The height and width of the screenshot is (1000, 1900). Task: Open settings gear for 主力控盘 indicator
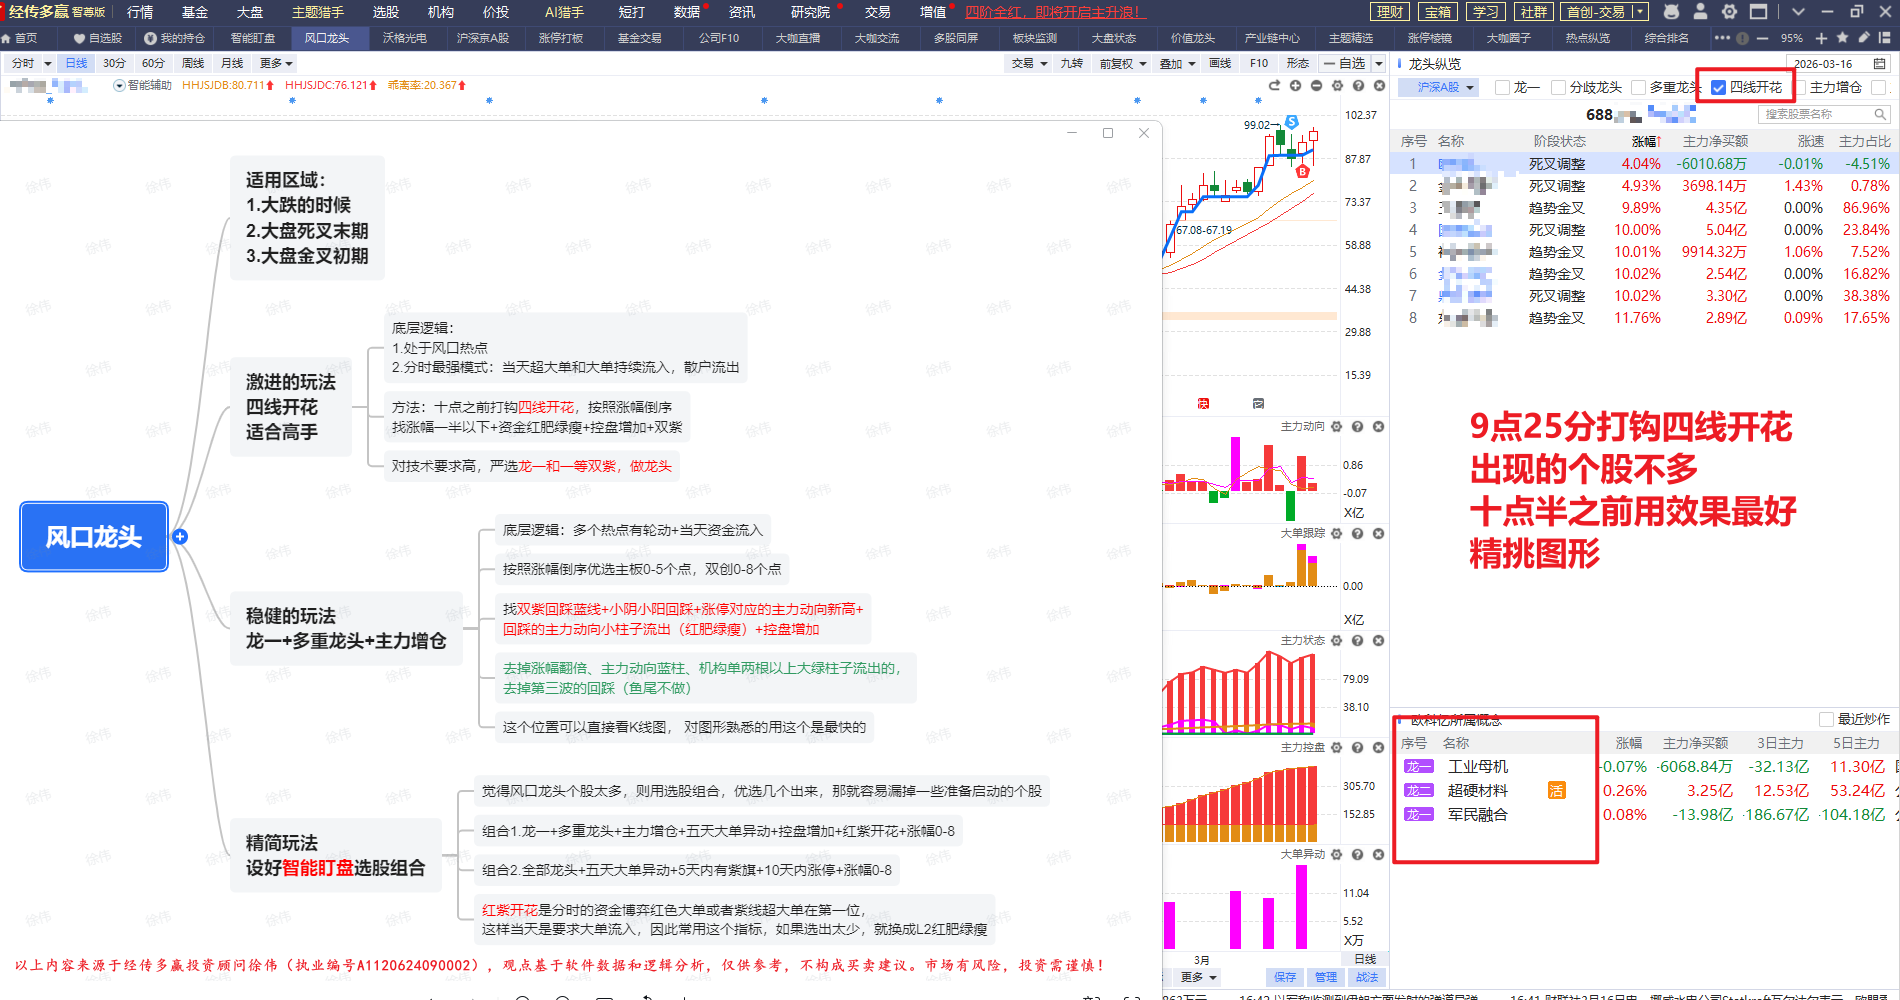1337,748
